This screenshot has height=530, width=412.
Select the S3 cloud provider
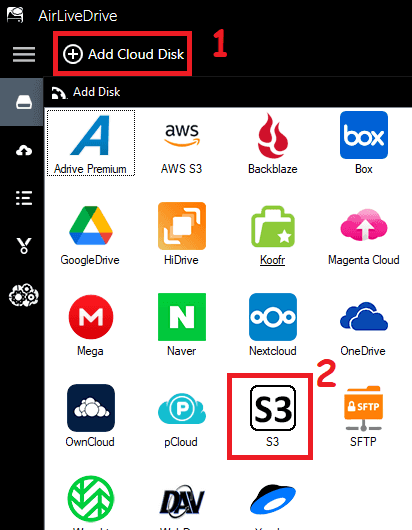click(272, 417)
